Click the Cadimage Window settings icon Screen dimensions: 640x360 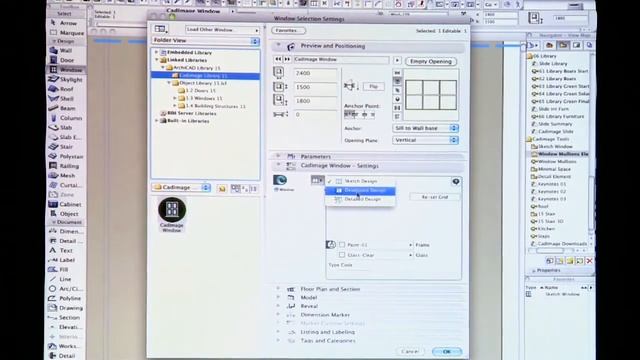point(280,180)
